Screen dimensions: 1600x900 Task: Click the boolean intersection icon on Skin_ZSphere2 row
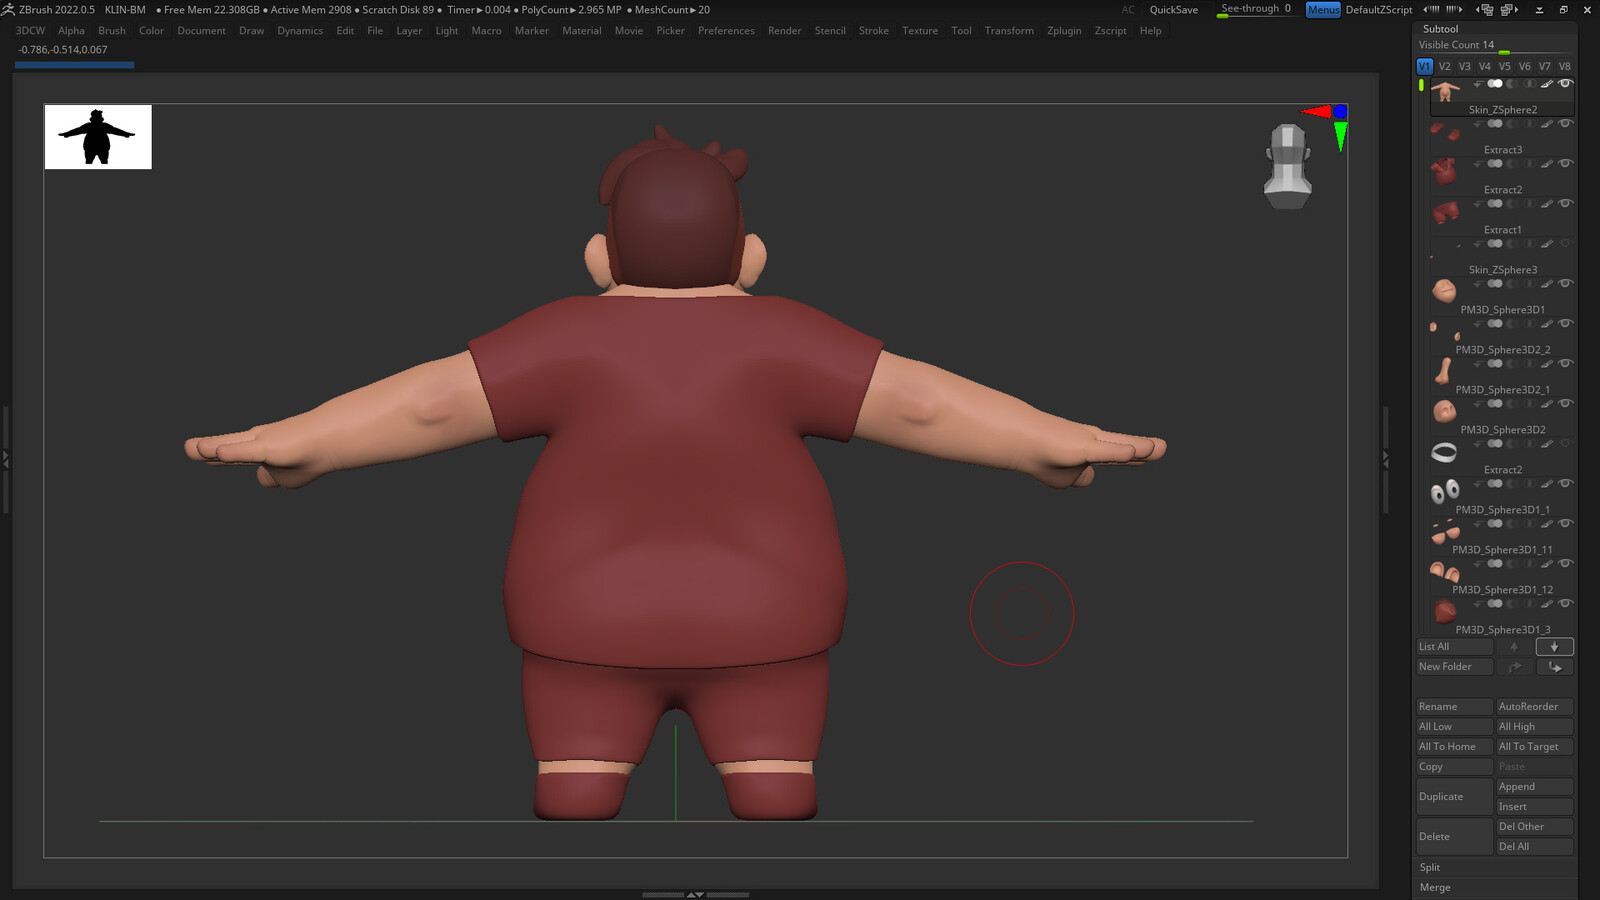1529,84
